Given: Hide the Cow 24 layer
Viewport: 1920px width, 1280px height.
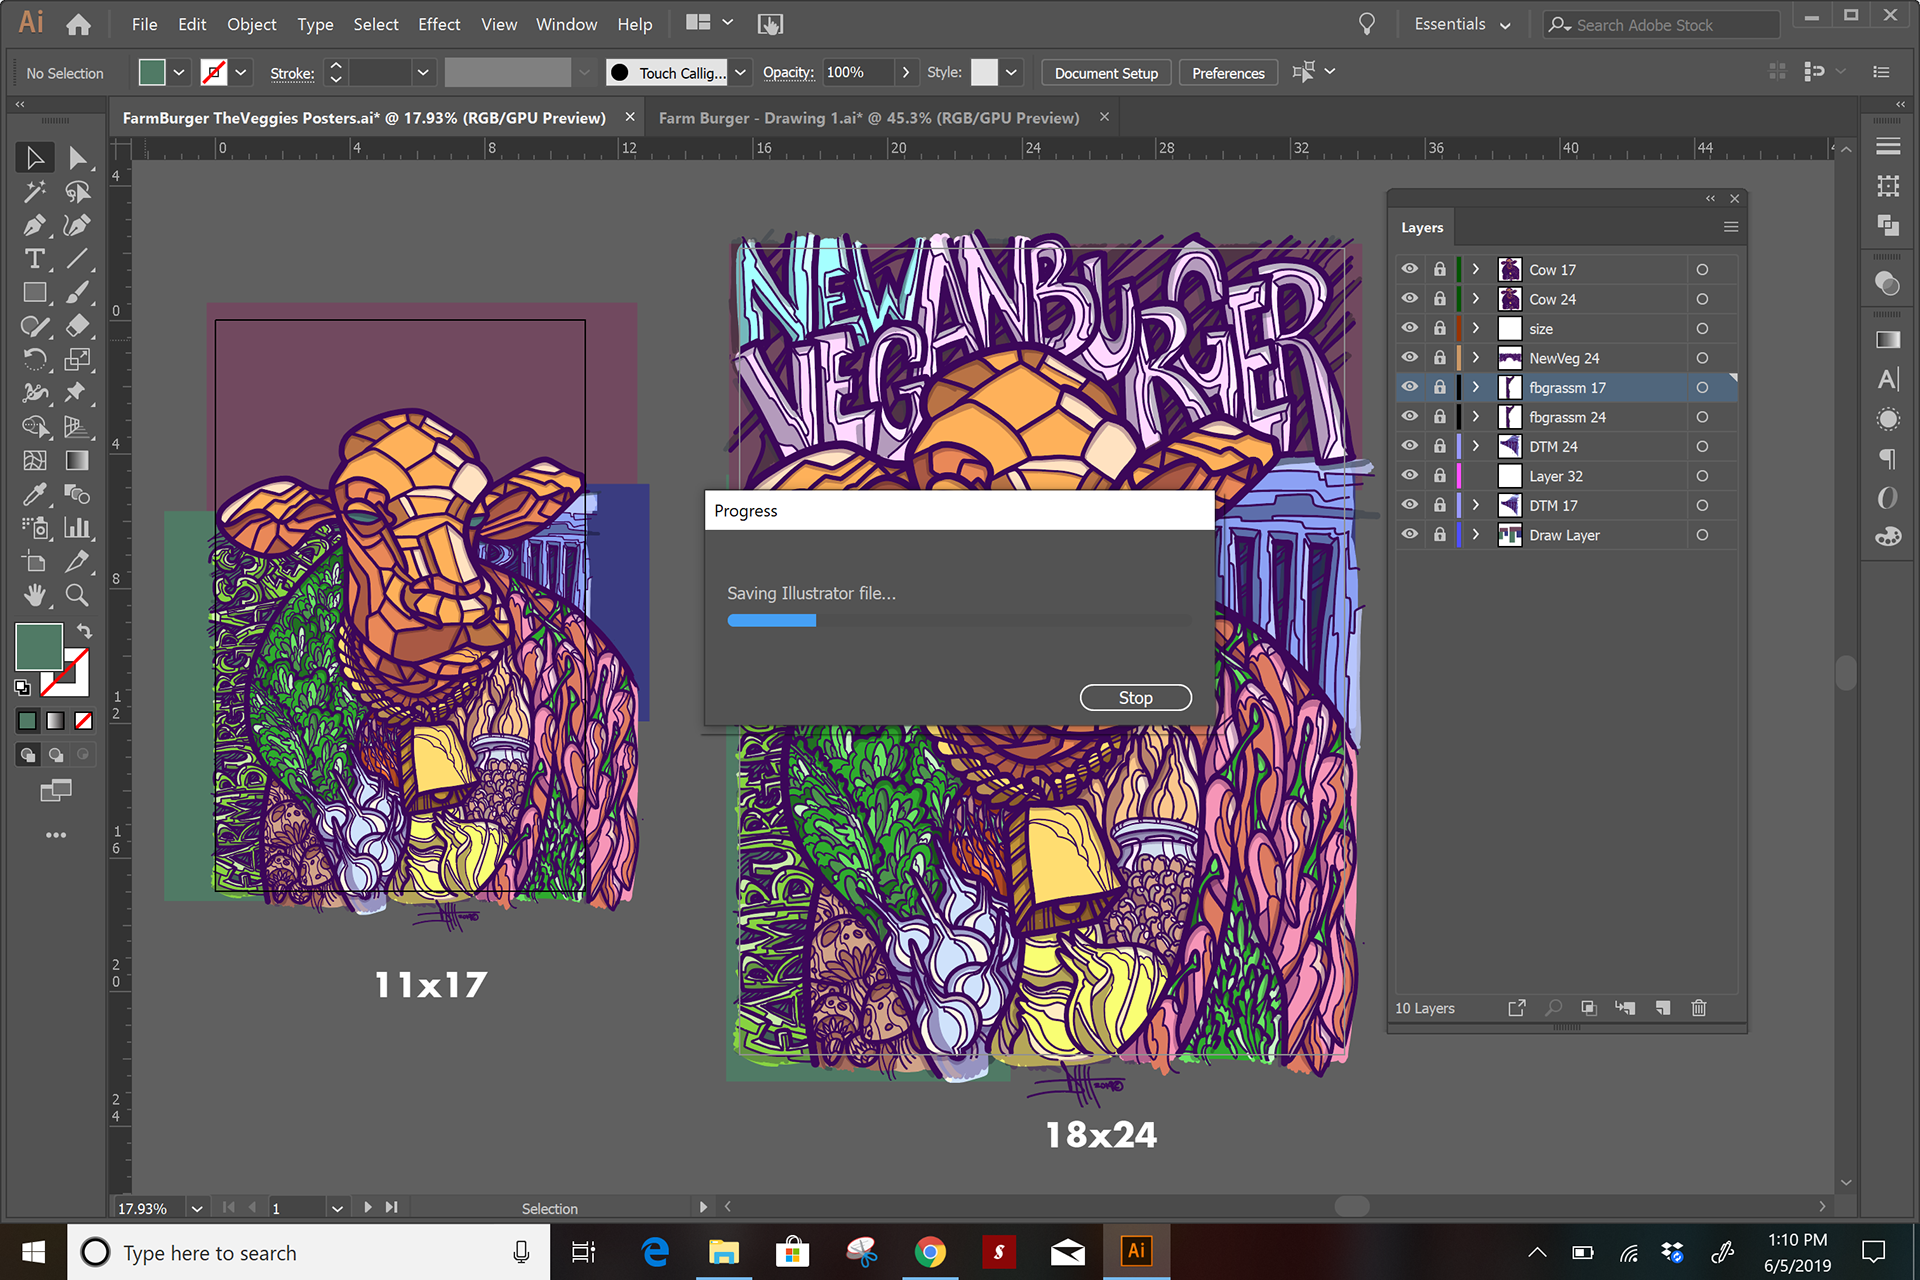Looking at the screenshot, I should [x=1409, y=299].
